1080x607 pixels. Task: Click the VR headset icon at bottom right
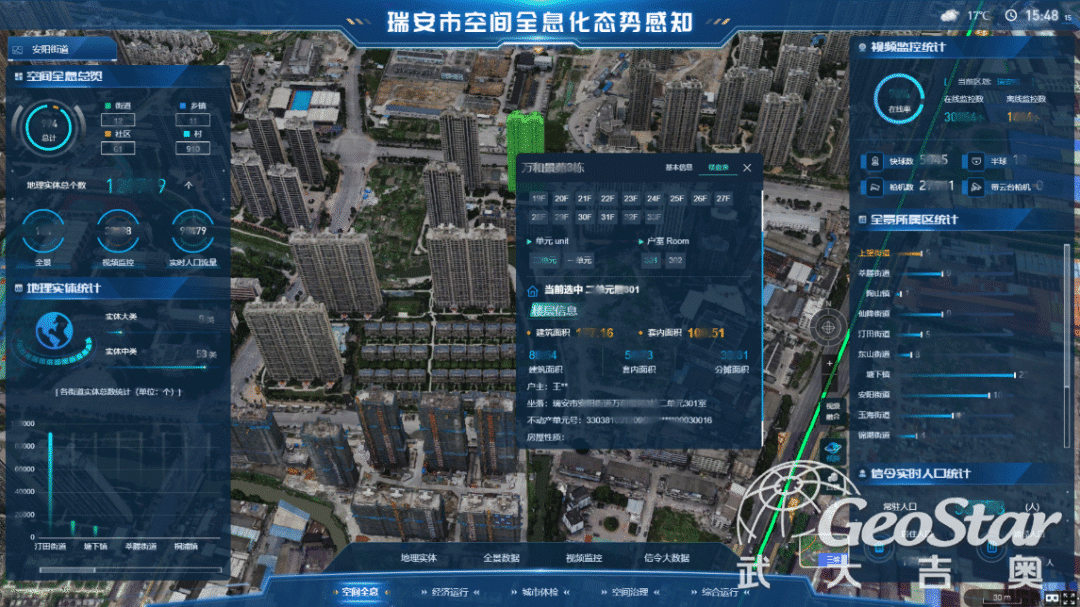(1051, 597)
